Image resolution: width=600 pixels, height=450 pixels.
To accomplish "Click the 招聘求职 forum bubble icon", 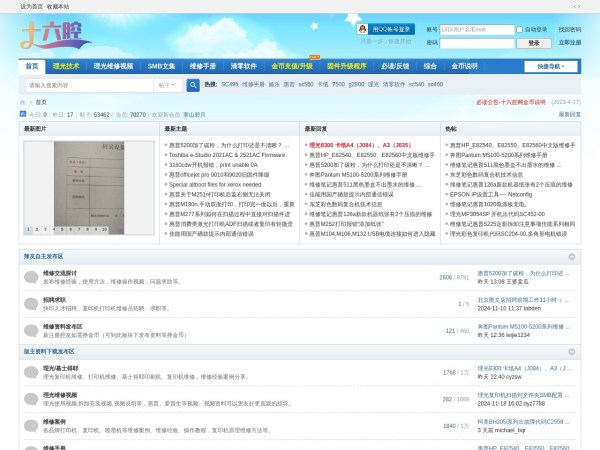I will tap(30, 303).
